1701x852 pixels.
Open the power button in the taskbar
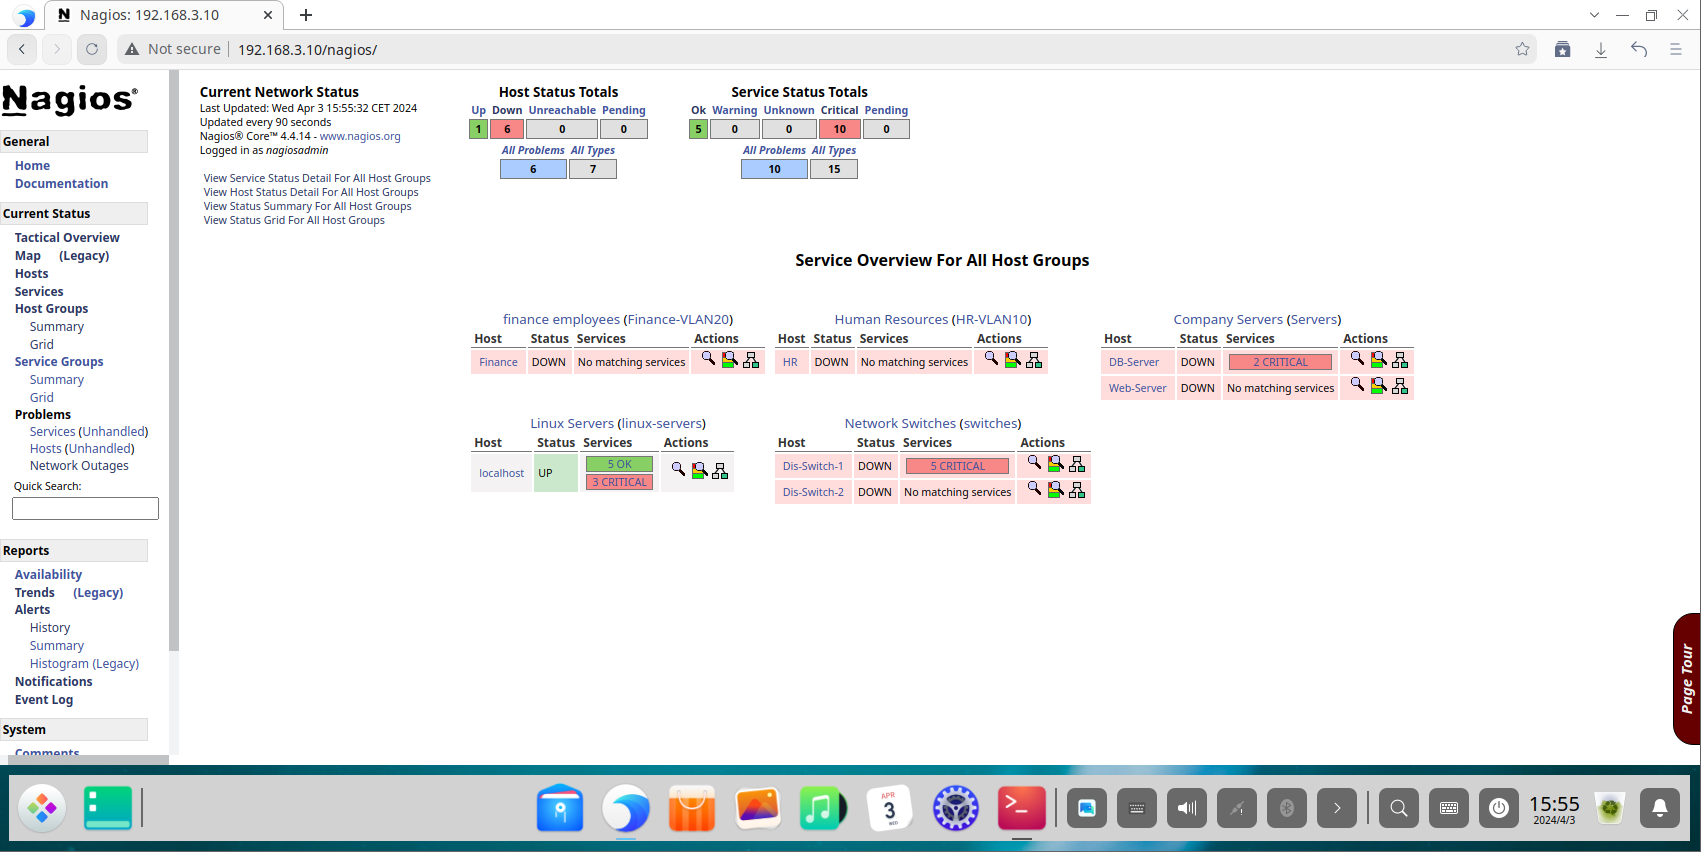click(1498, 808)
